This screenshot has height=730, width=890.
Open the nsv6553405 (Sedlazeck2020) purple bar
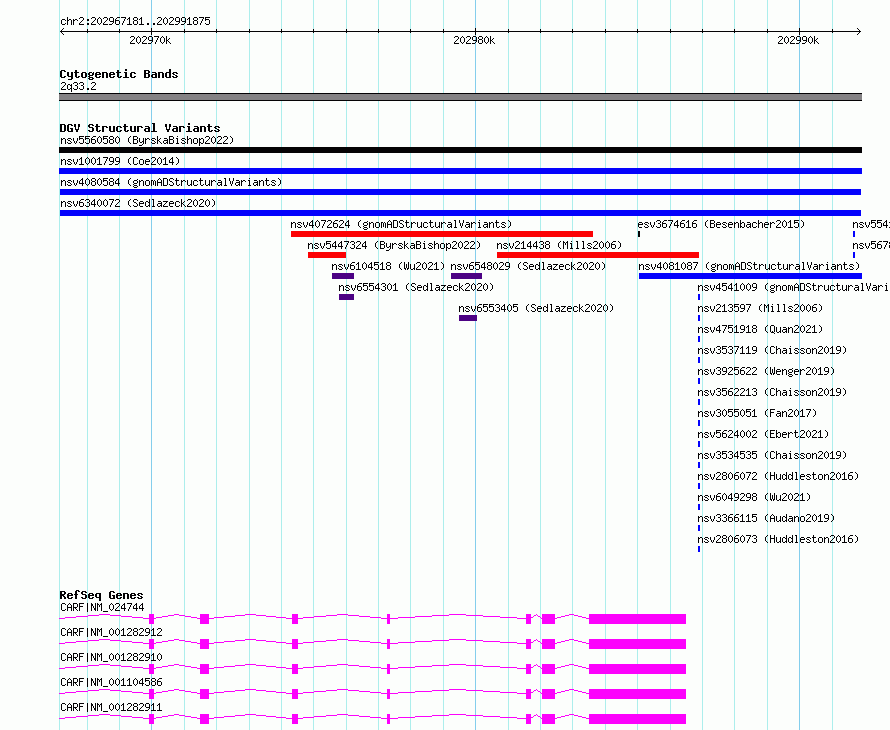pyautogui.click(x=468, y=318)
